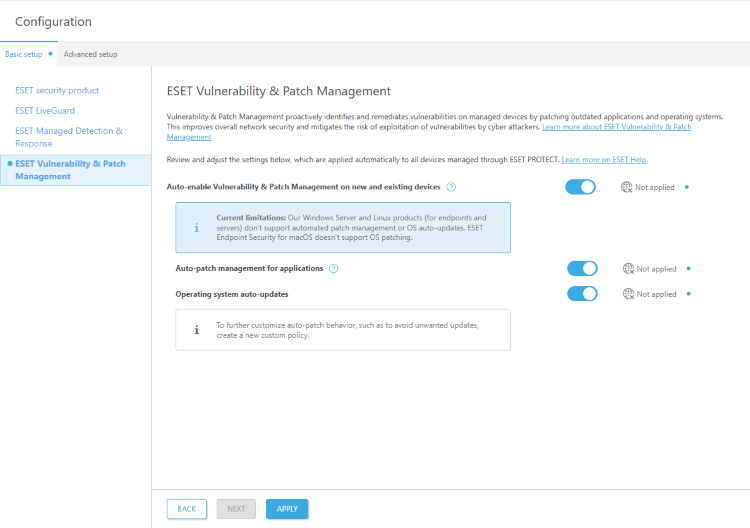This screenshot has height=528, width=750.
Task: Click Operating system auto-updates label
Action: click(232, 294)
